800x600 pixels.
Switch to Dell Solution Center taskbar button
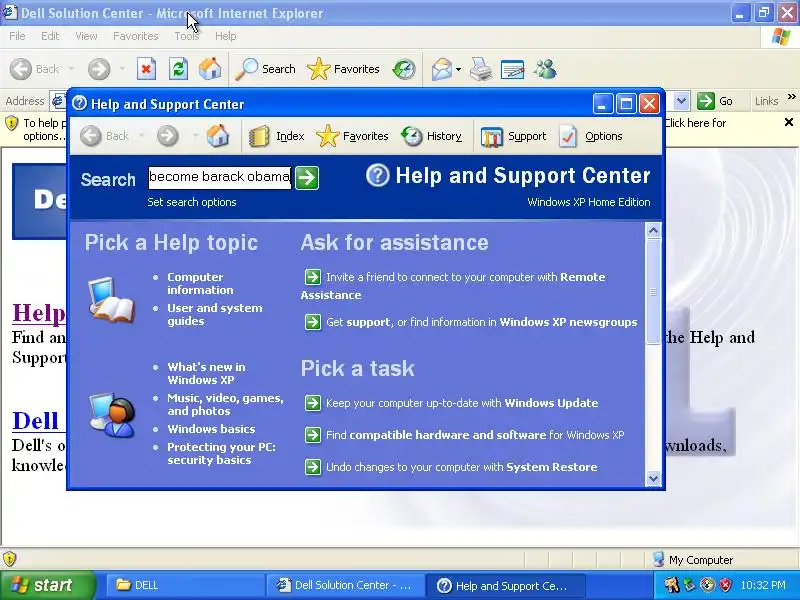tap(345, 585)
